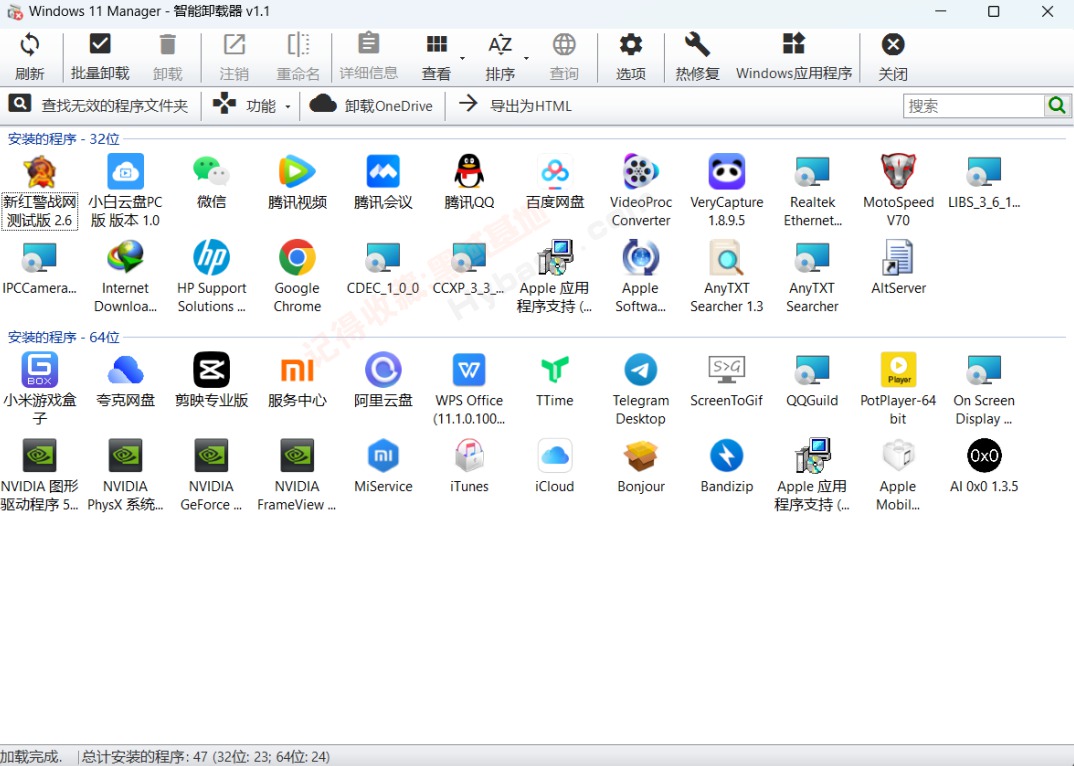The width and height of the screenshot is (1074, 766).
Task: Open 选项 options gear
Action: point(631,58)
